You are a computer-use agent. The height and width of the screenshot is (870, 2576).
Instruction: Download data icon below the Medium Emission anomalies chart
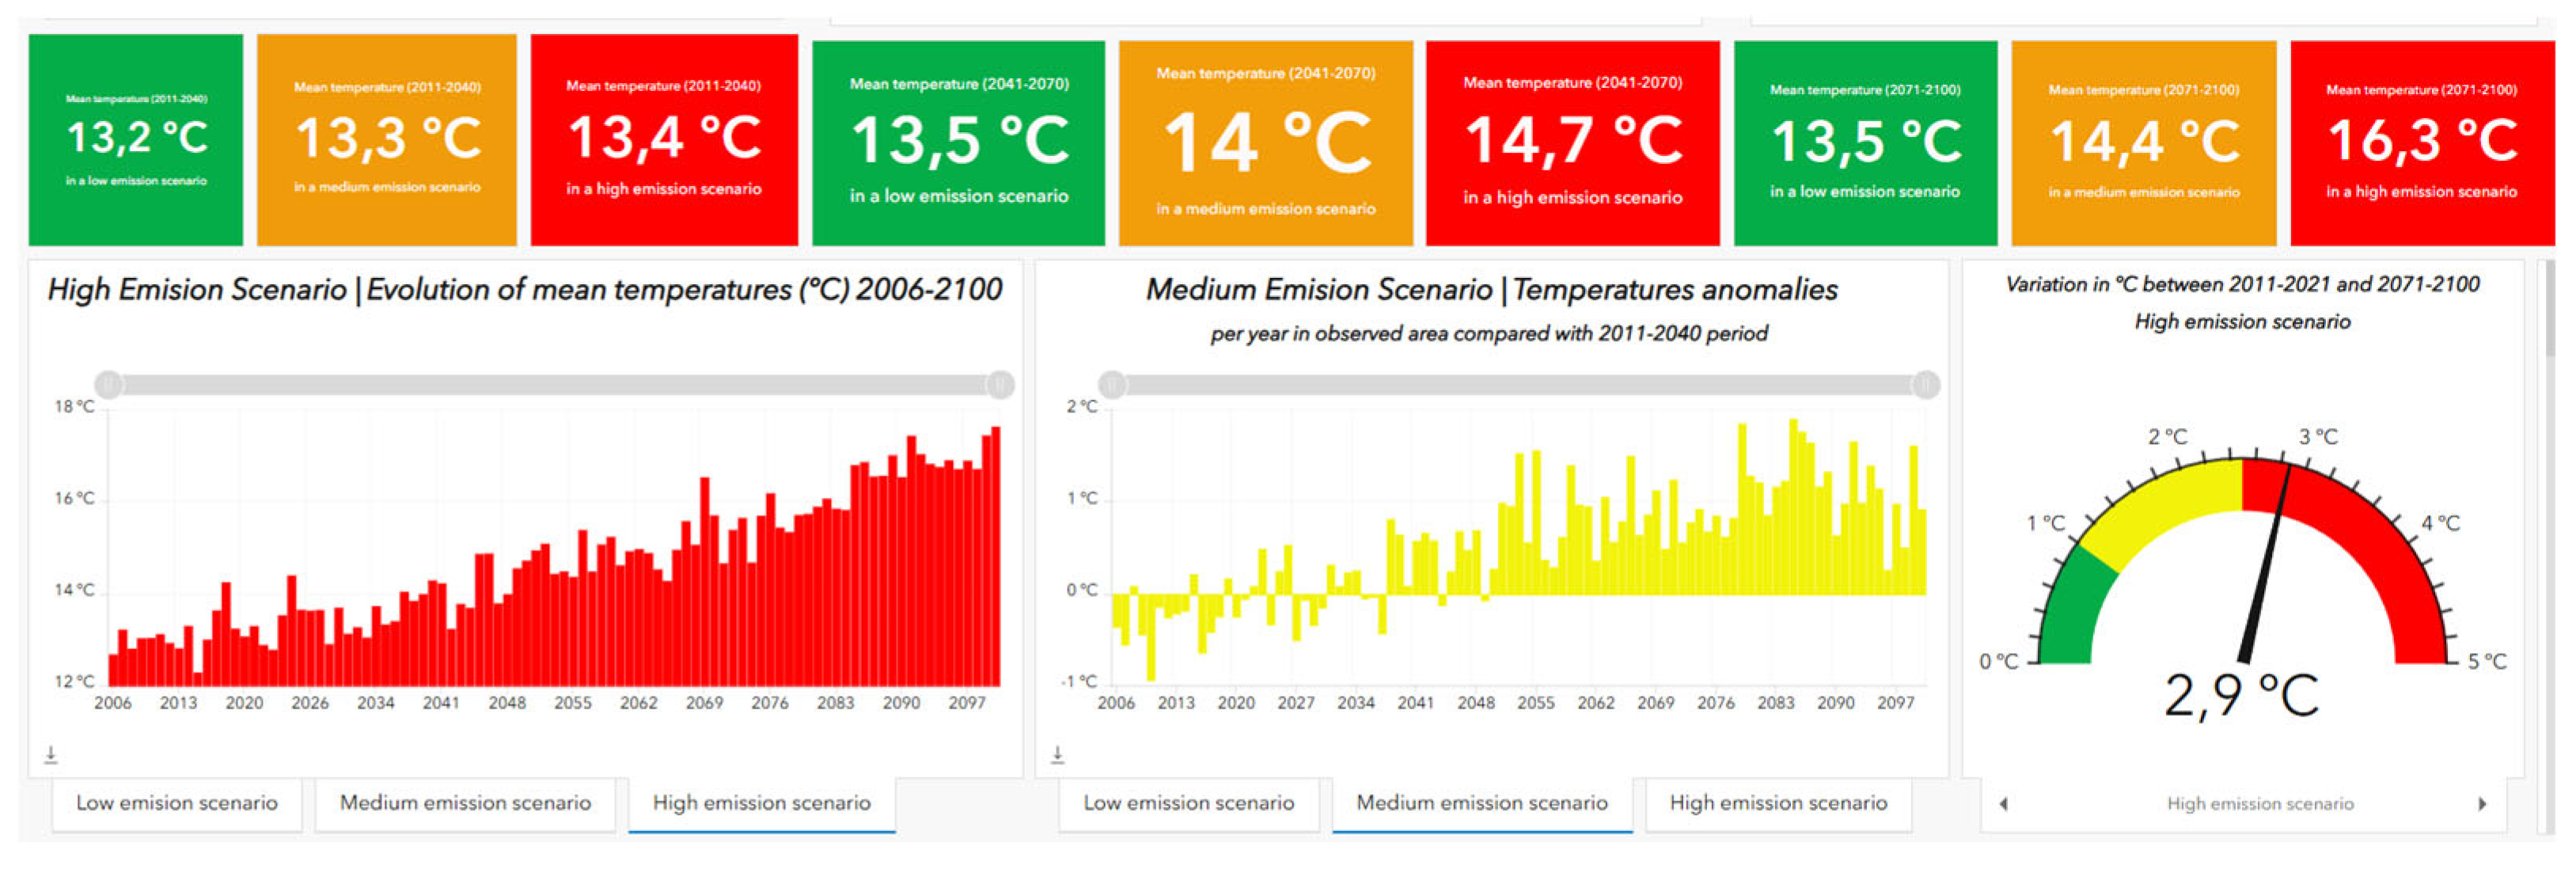[1057, 755]
